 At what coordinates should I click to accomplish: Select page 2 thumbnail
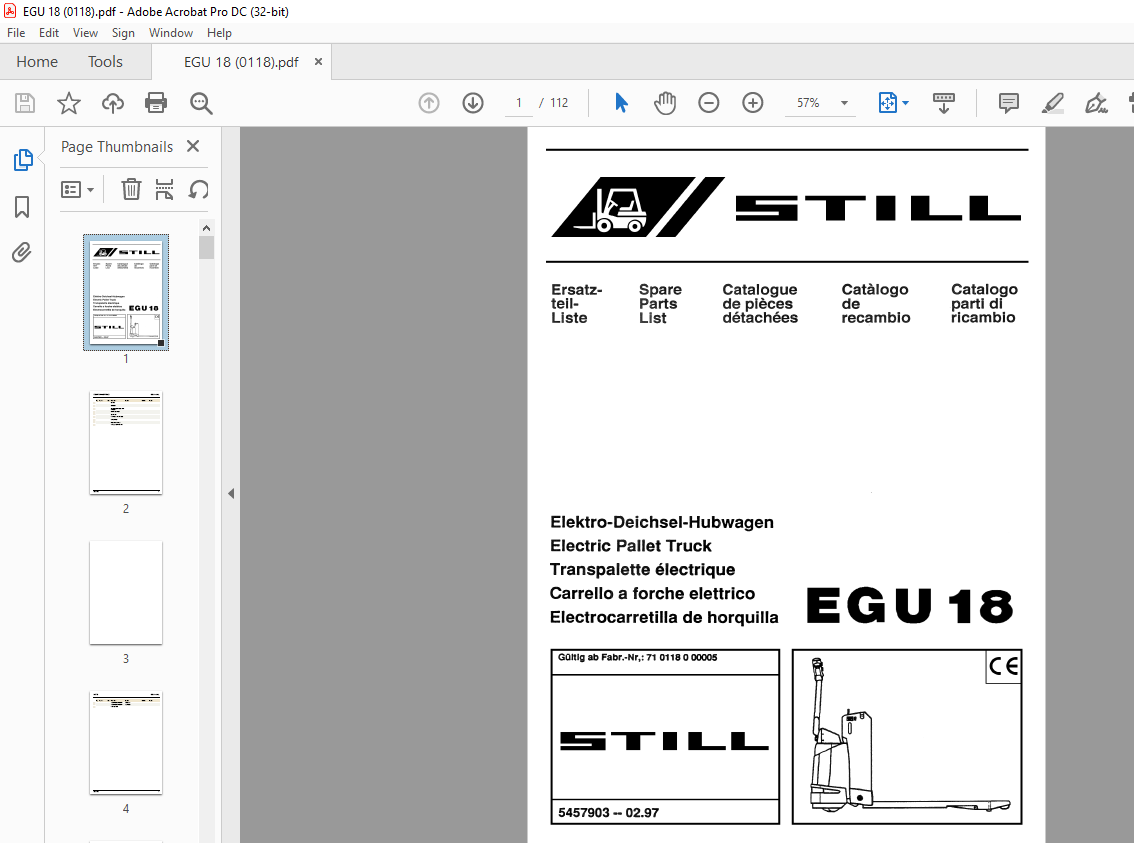click(126, 443)
